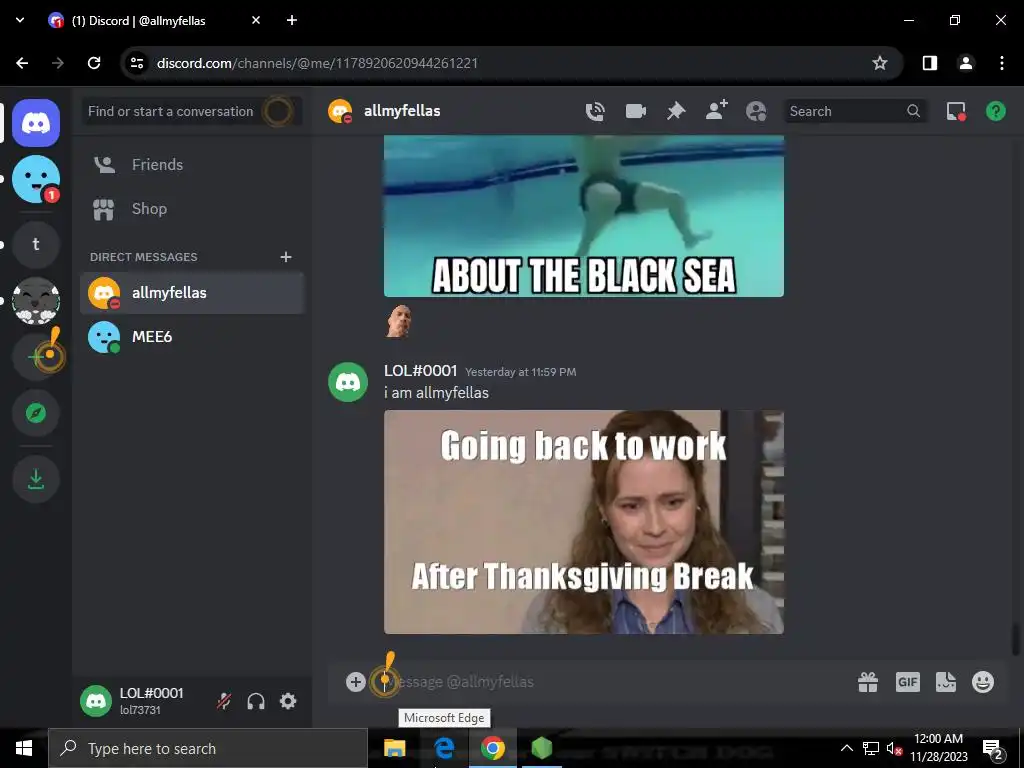Click the LOL#0001 user panel name
Viewport: 1024px width, 768px height.
click(152, 693)
